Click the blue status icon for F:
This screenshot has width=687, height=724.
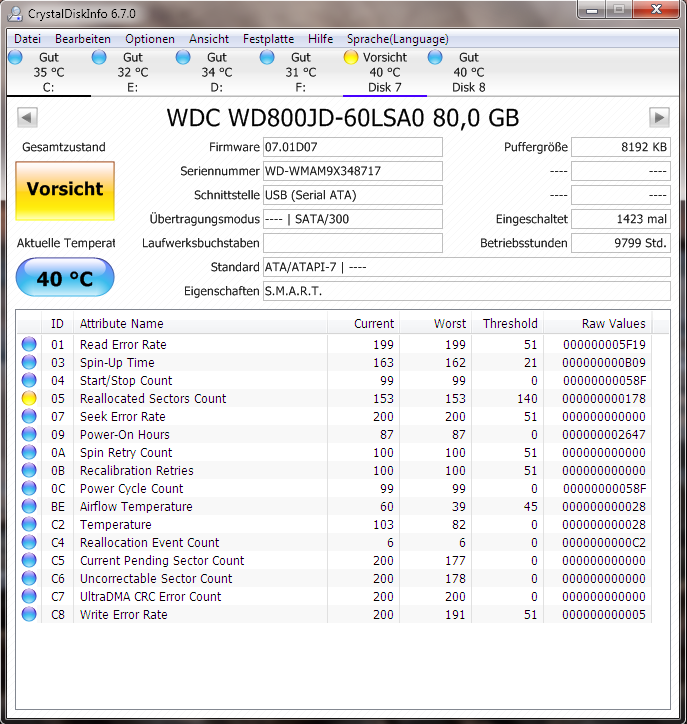267,57
